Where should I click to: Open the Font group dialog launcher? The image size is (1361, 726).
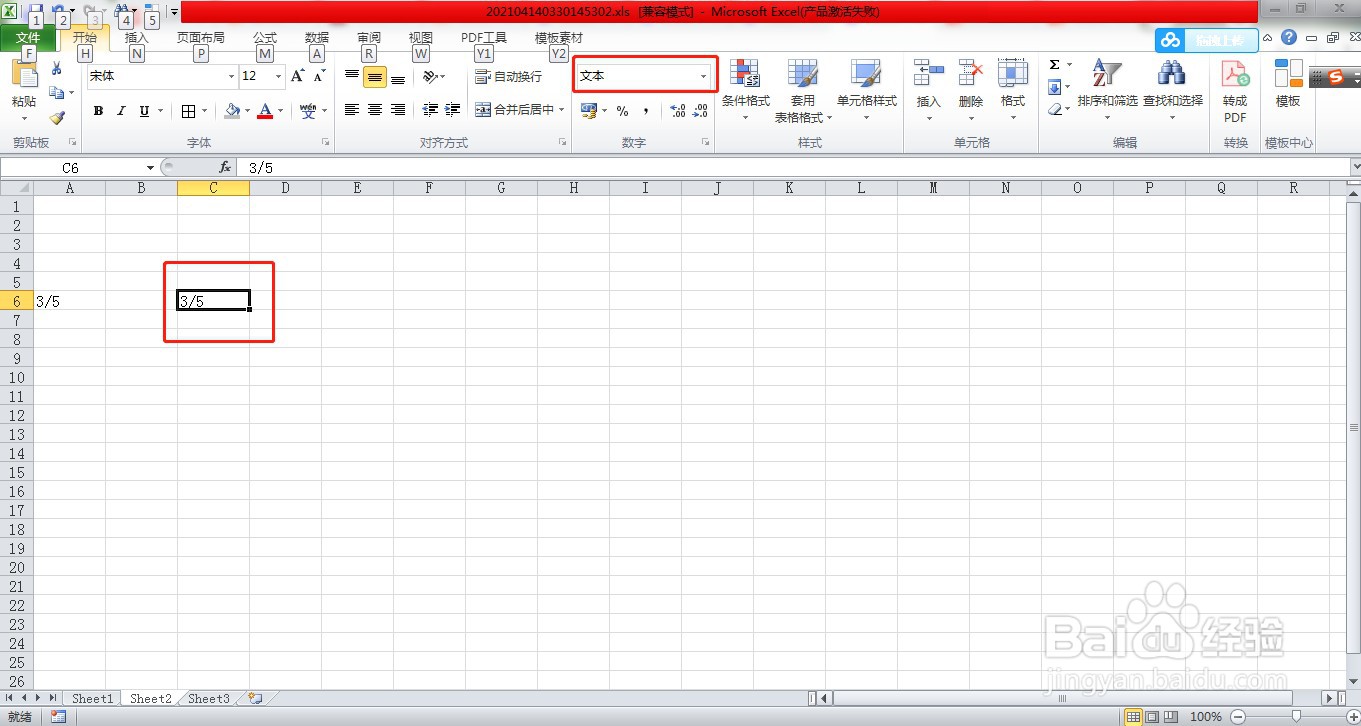click(326, 143)
